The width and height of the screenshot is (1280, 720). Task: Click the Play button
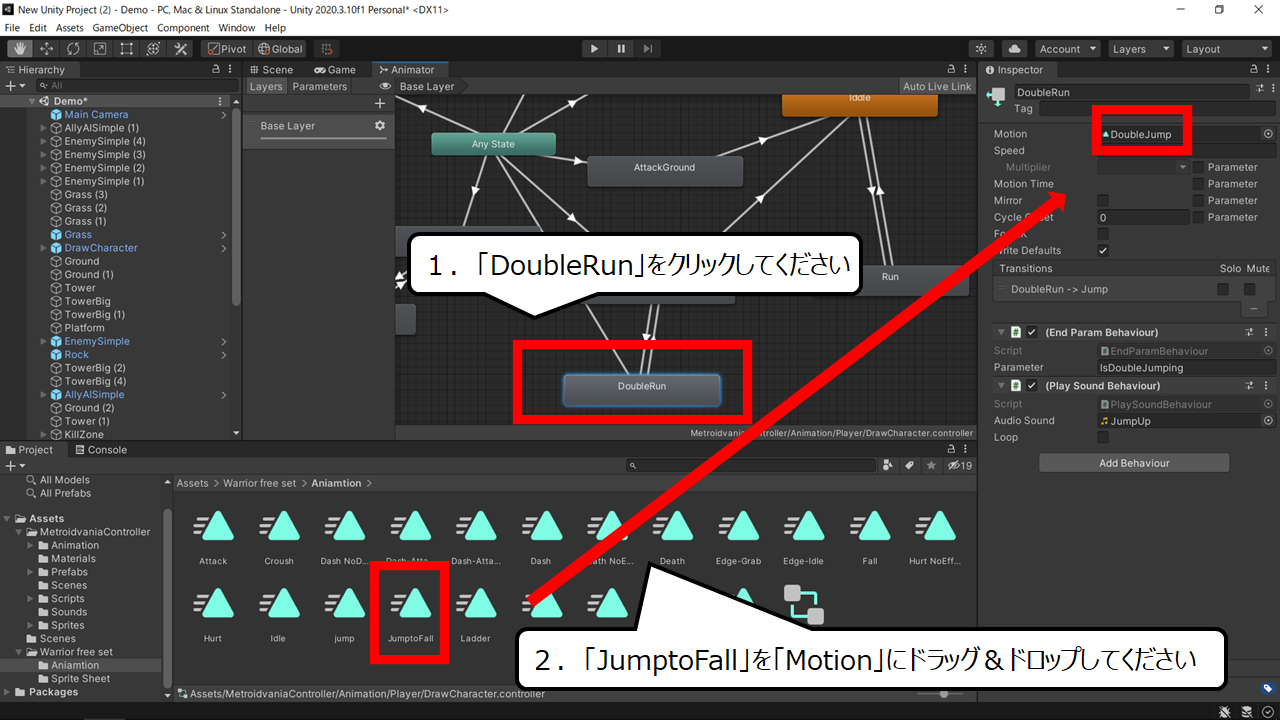point(594,49)
